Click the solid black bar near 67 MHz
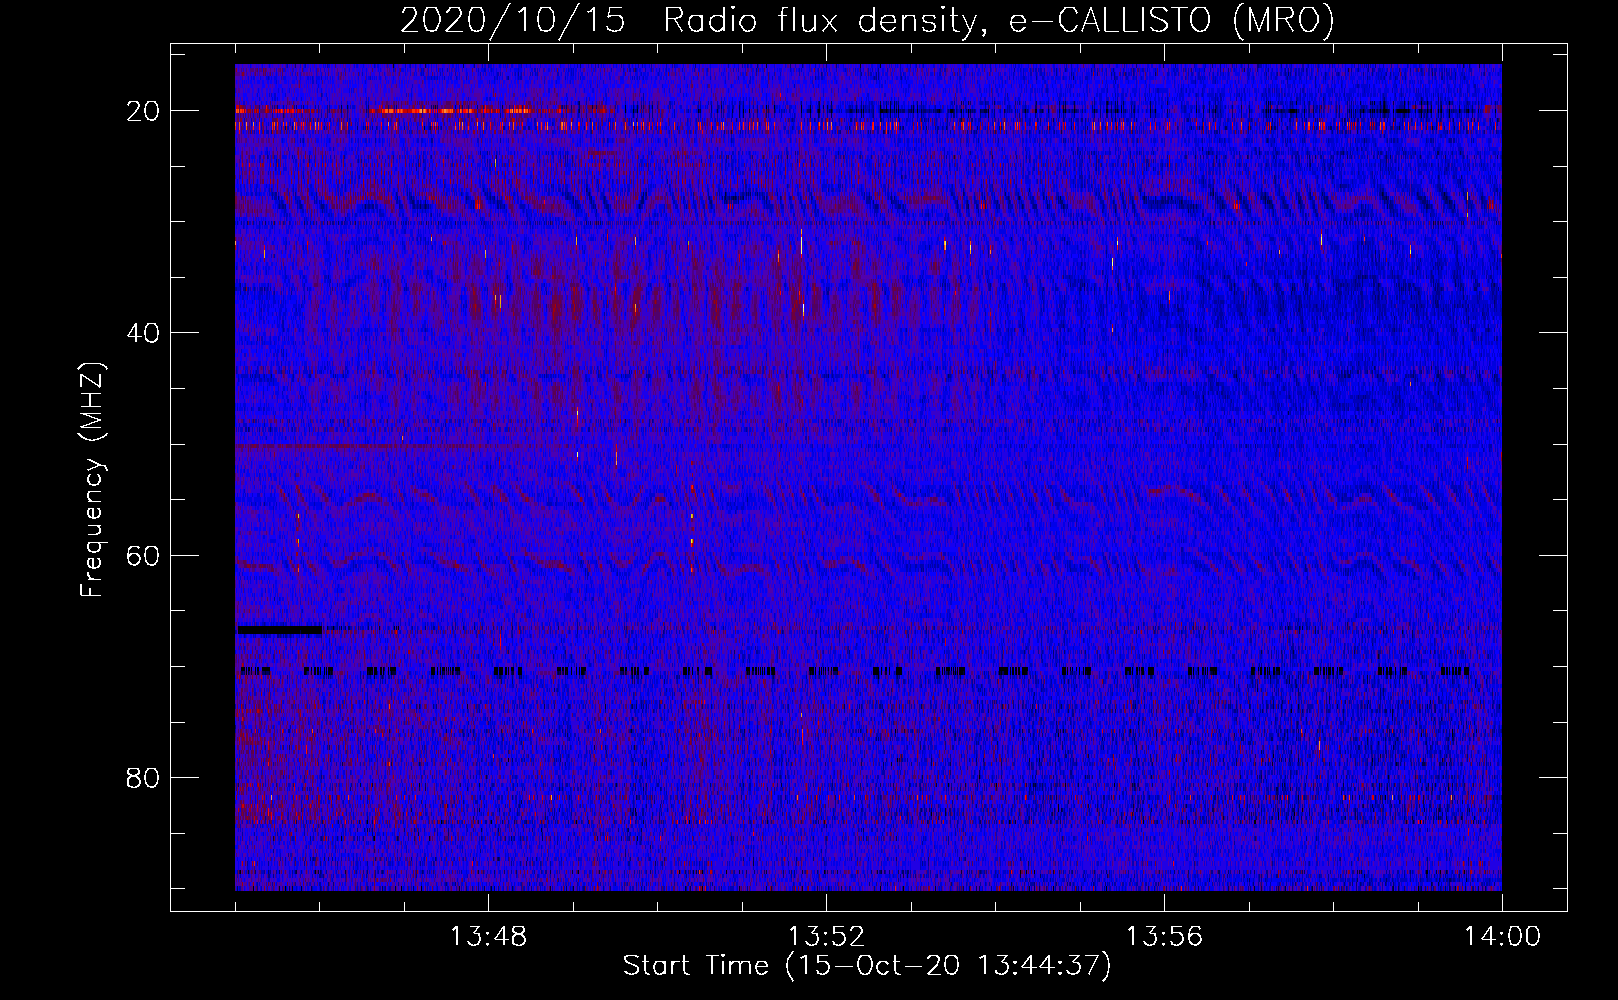 279,630
